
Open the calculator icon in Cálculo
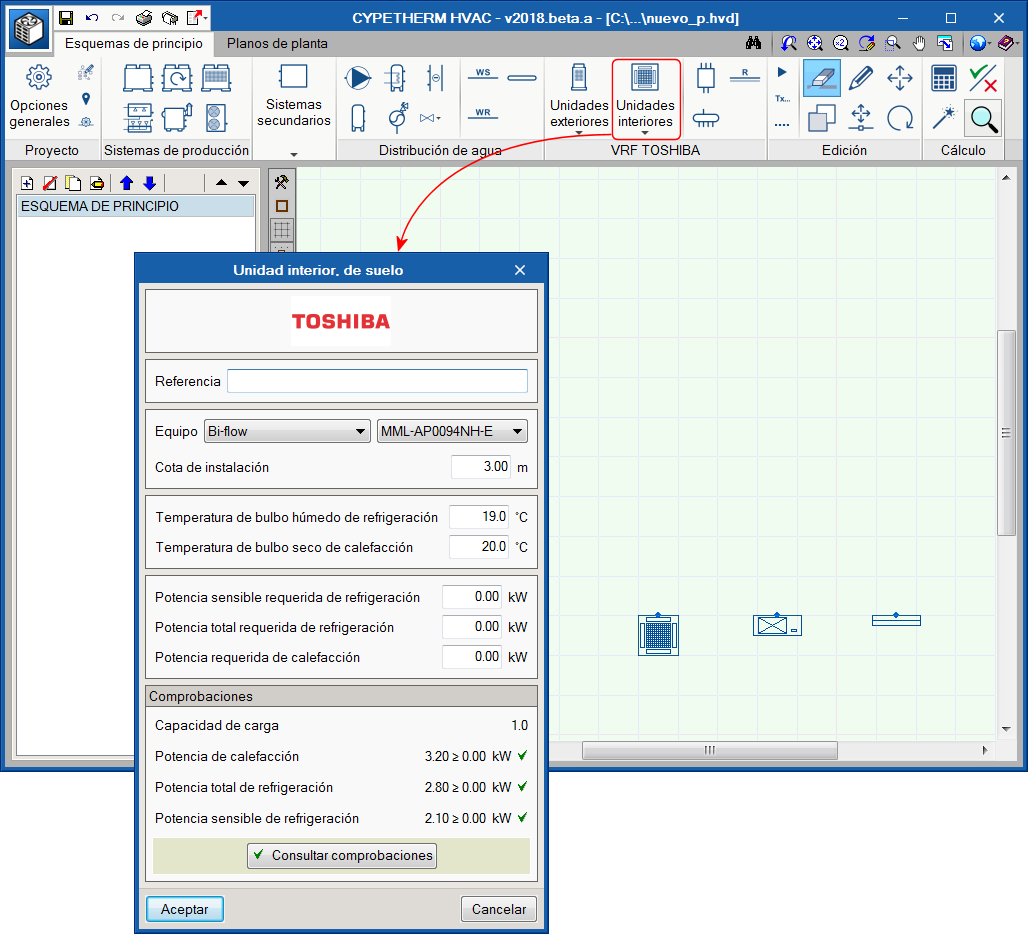coord(943,78)
